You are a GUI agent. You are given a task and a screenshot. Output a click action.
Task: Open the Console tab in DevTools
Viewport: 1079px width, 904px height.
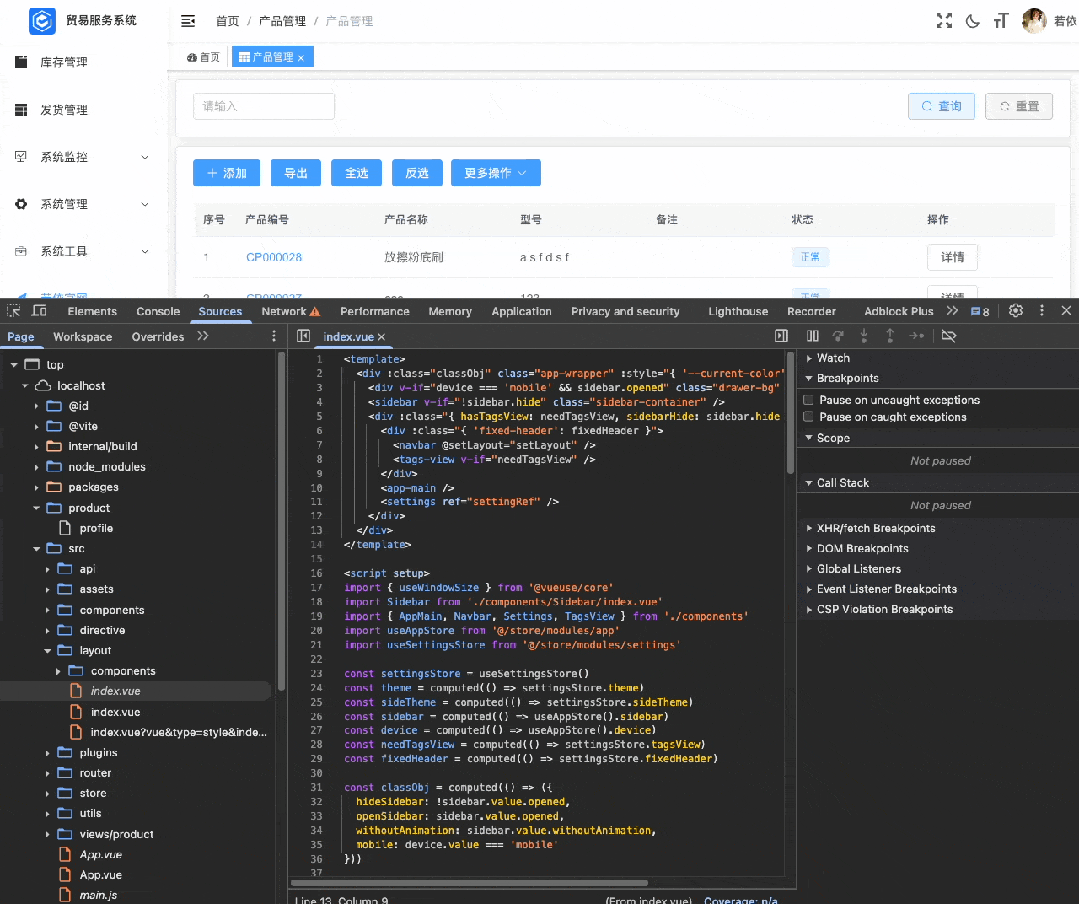pyautogui.click(x=158, y=311)
